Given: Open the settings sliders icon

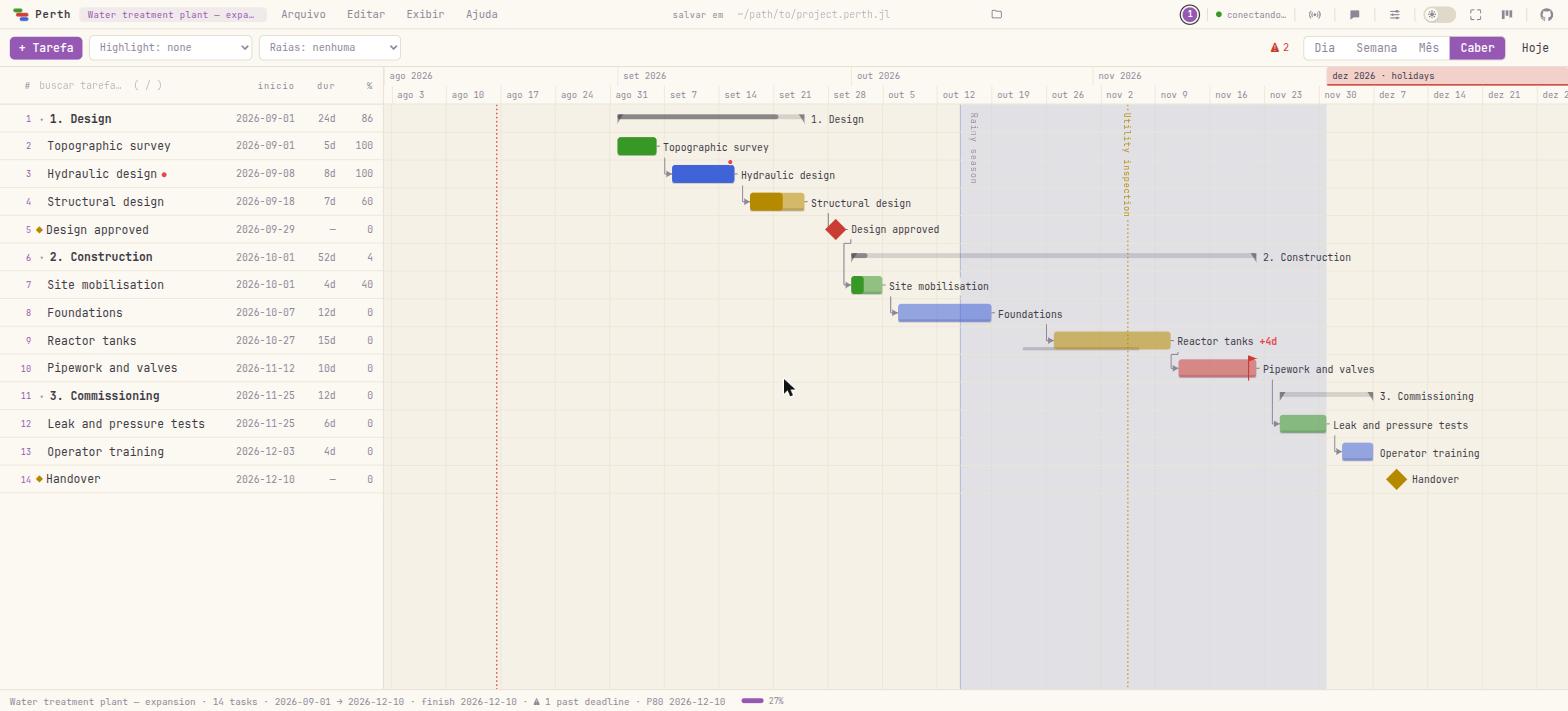Looking at the screenshot, I should pos(1394,15).
